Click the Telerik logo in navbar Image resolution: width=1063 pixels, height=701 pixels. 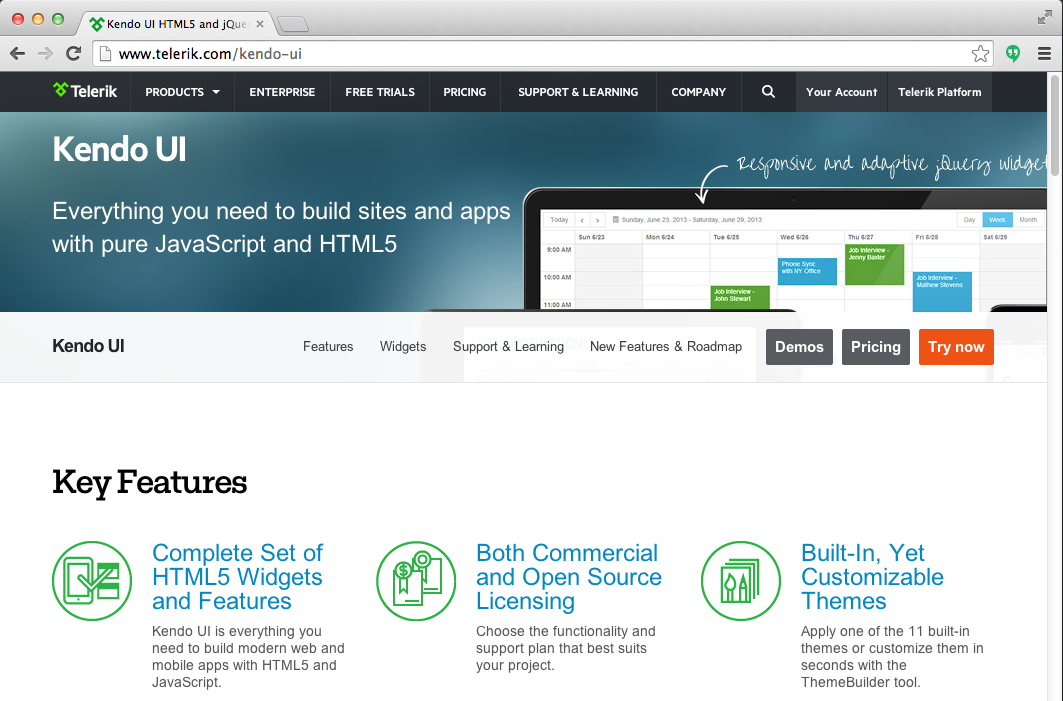pos(85,91)
